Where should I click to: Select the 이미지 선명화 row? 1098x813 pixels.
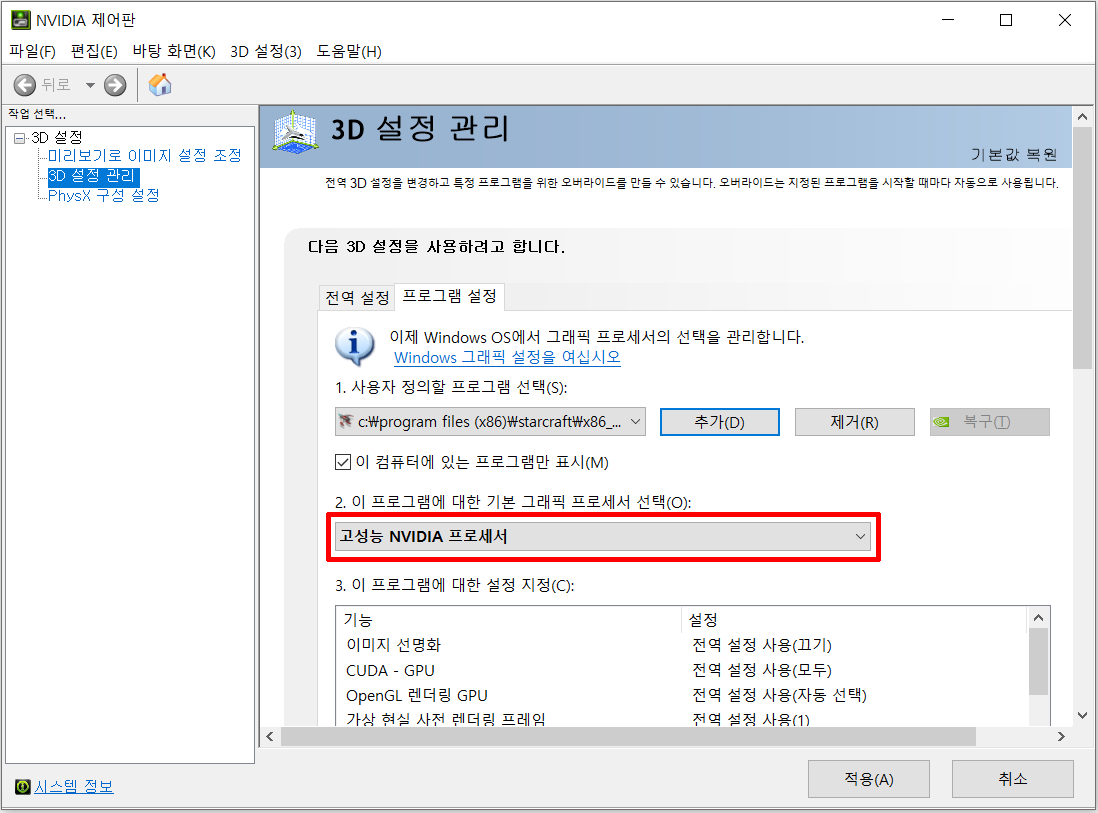pyautogui.click(x=681, y=645)
